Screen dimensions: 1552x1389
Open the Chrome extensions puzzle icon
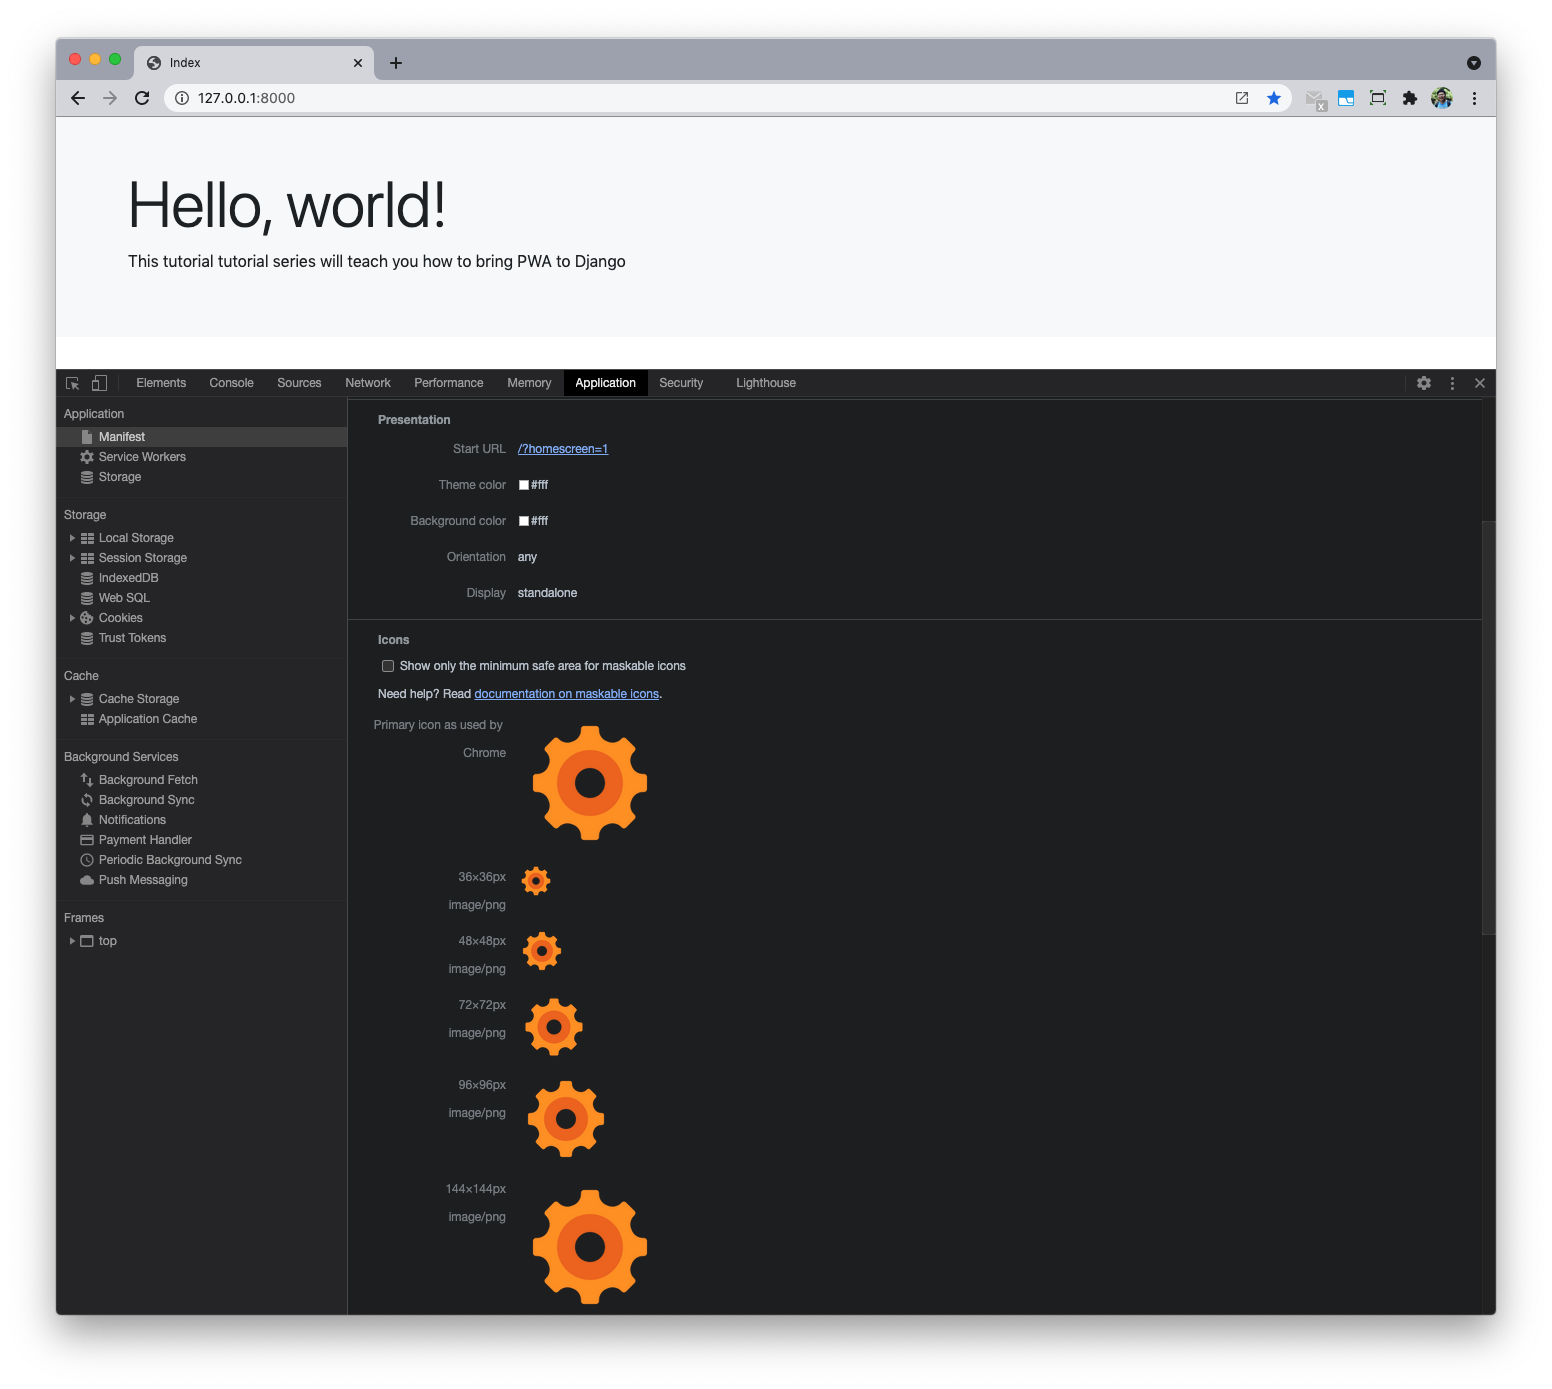point(1410,98)
